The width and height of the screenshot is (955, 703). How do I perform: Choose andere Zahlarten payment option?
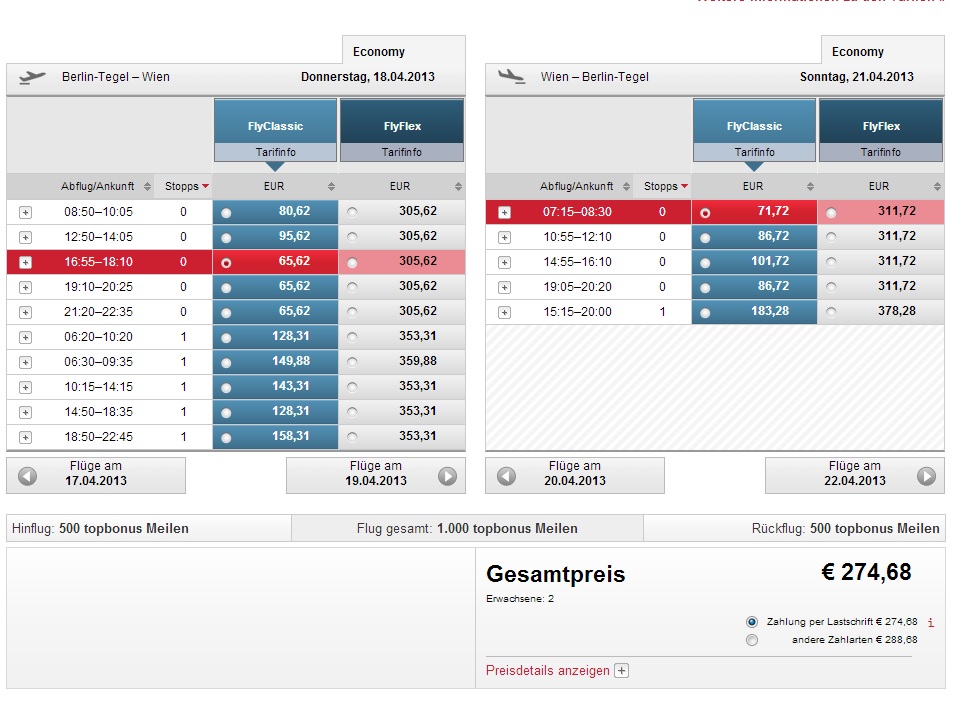pos(752,640)
